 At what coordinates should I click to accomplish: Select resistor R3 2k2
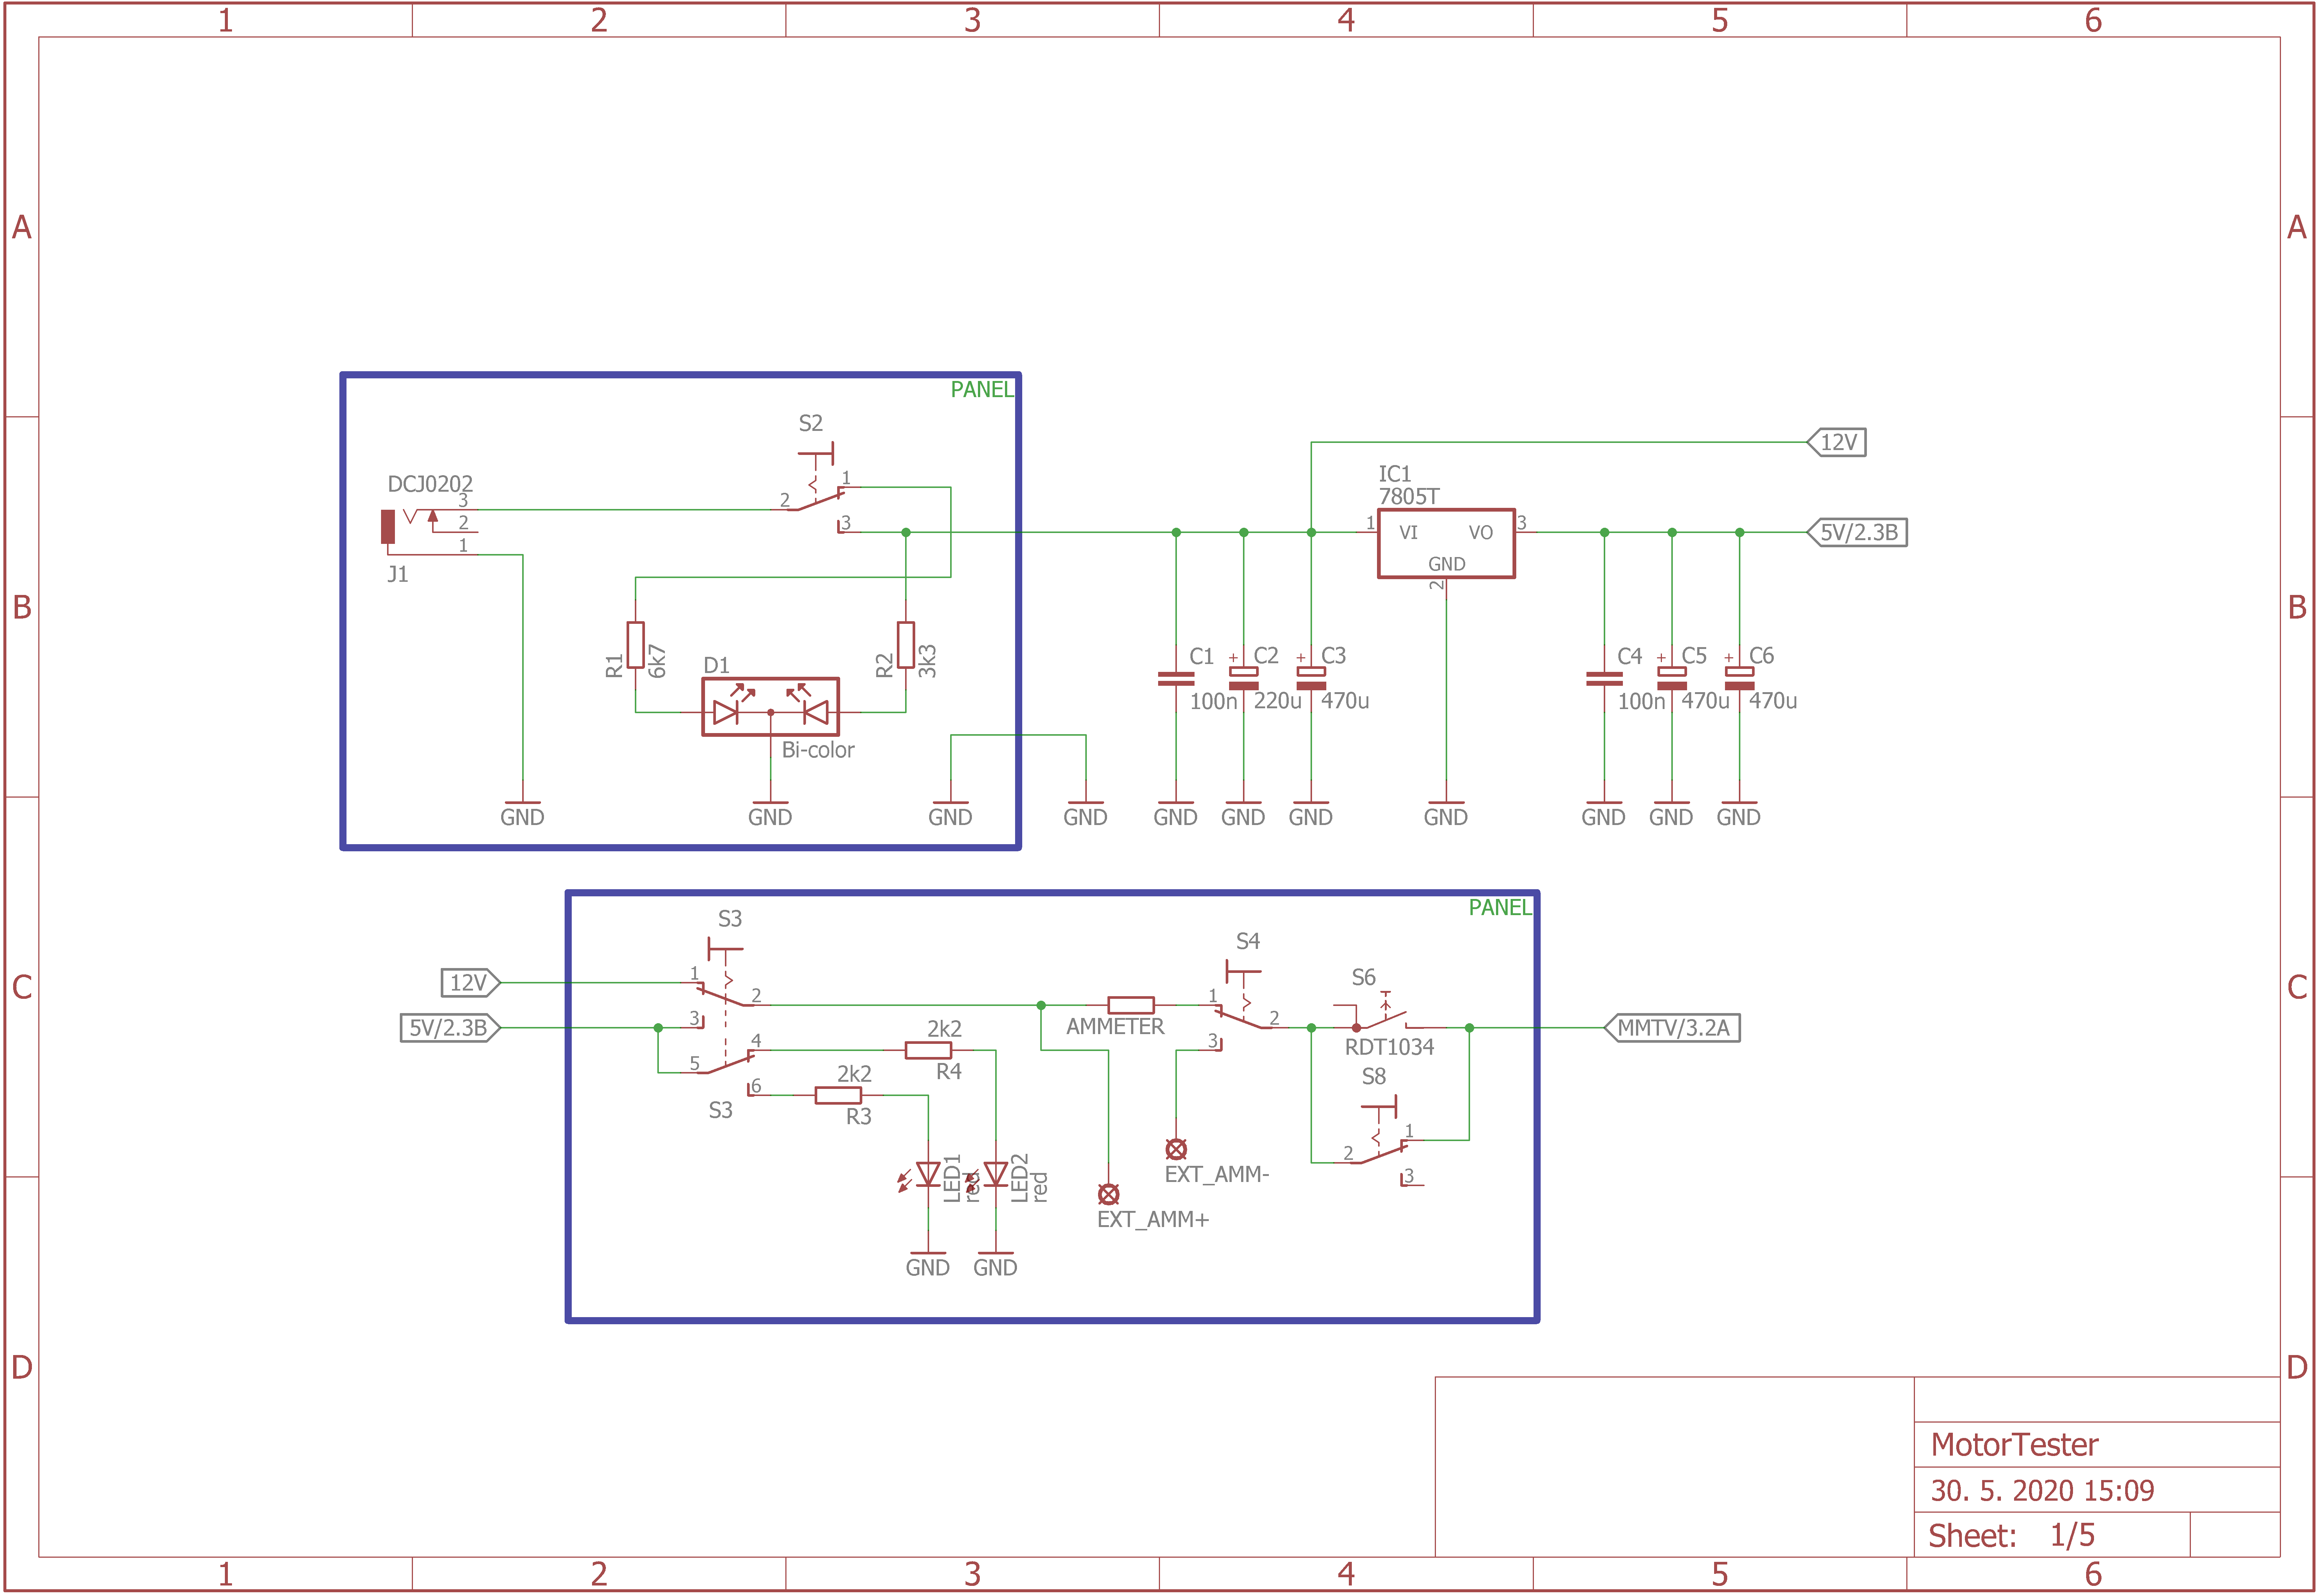tap(838, 1095)
